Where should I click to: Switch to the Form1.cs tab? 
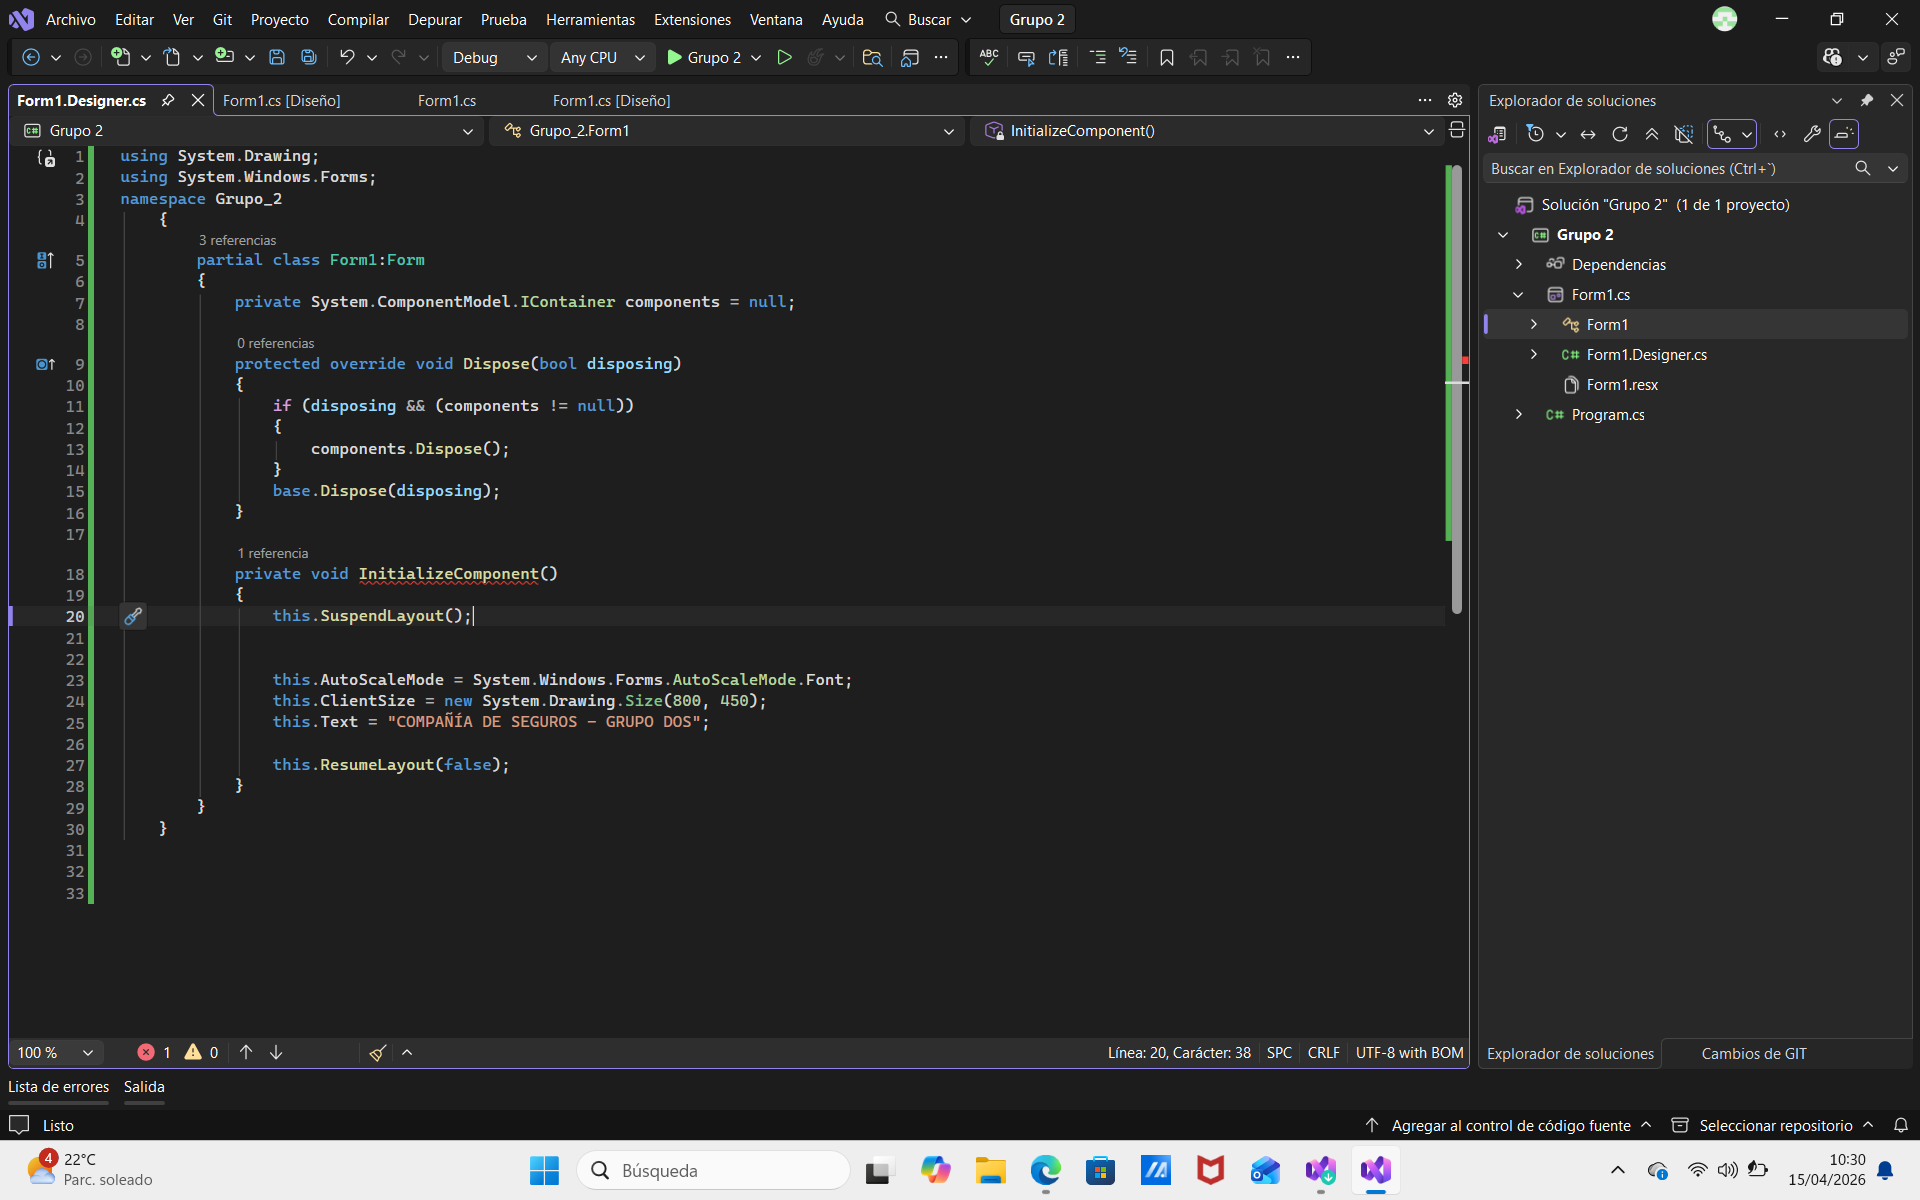pos(446,101)
